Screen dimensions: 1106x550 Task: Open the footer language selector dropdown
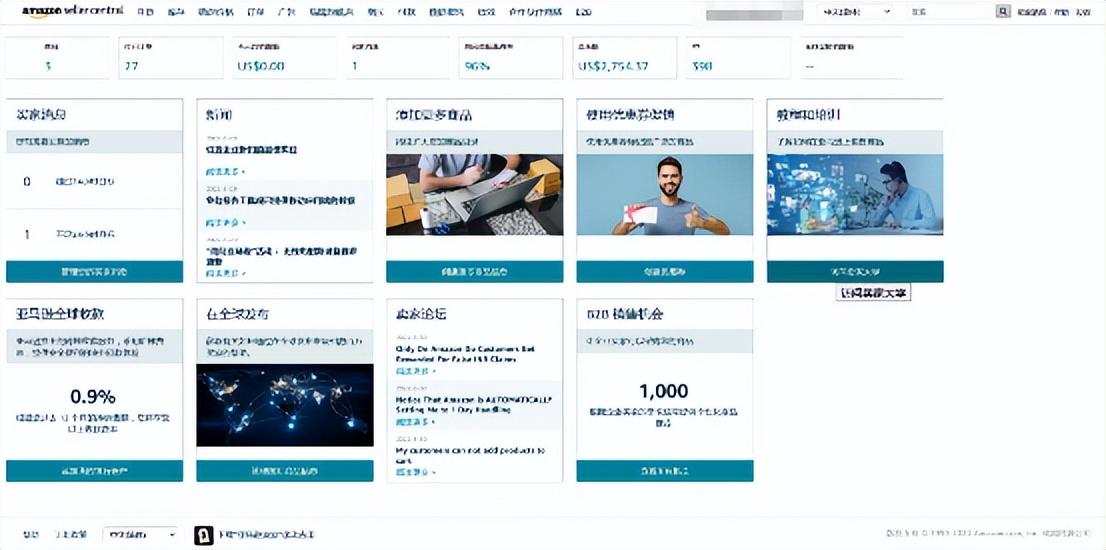click(140, 534)
